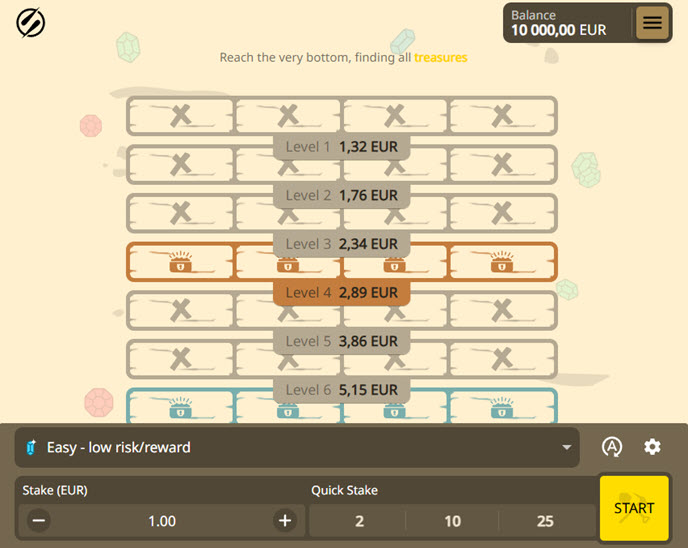688x548 pixels.
Task: Select quick stake 25
Action: click(x=545, y=521)
